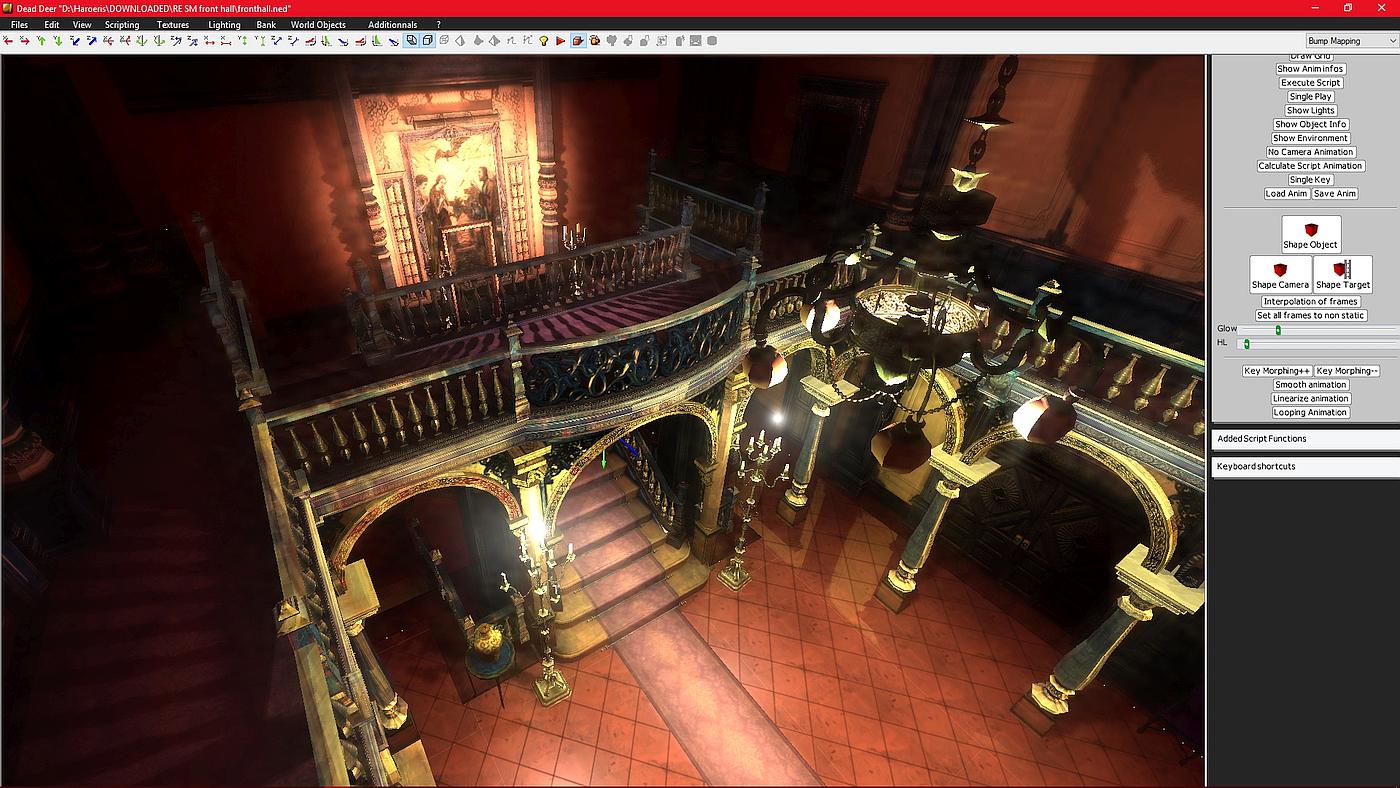Click the Key Morphing++ button

point(1277,371)
